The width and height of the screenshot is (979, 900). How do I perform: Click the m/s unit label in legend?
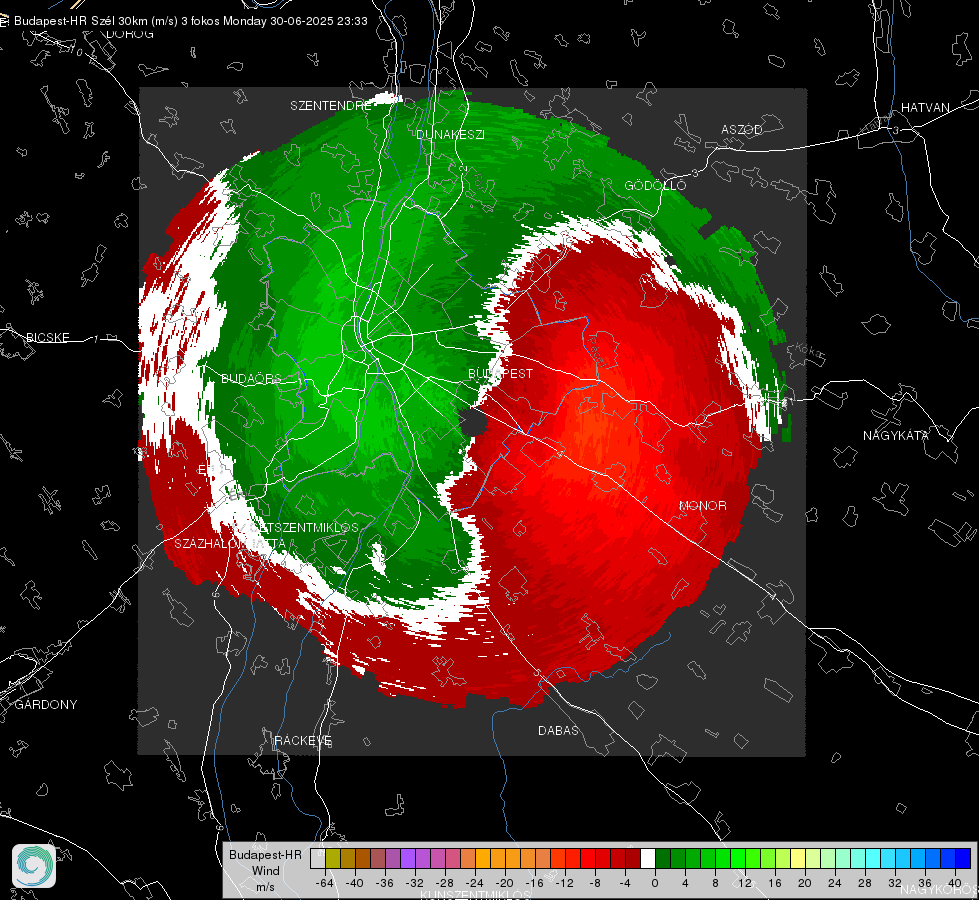(x=265, y=886)
